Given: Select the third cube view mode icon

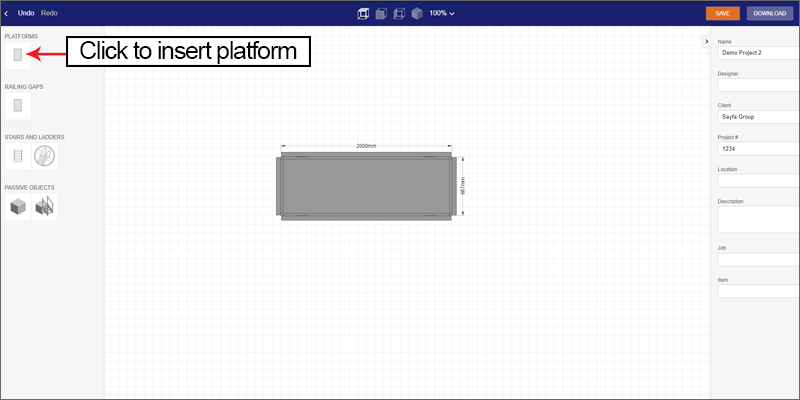Looking at the screenshot, I should coord(398,13).
